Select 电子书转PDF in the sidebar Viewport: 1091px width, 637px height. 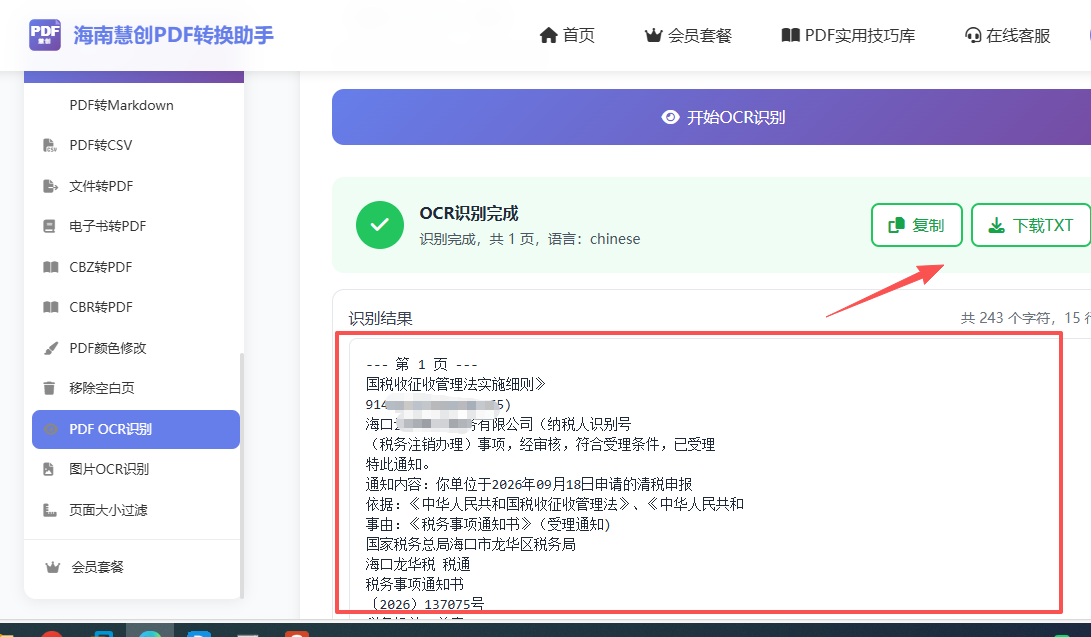[x=107, y=227]
